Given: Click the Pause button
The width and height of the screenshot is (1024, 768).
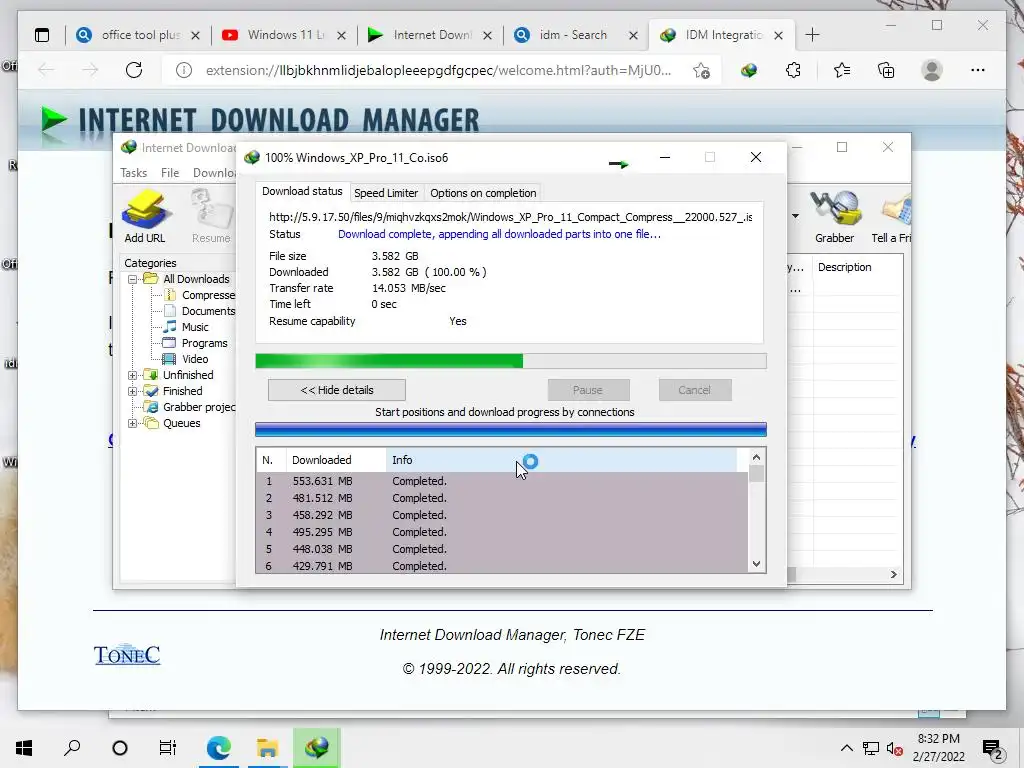Looking at the screenshot, I should tap(588, 390).
